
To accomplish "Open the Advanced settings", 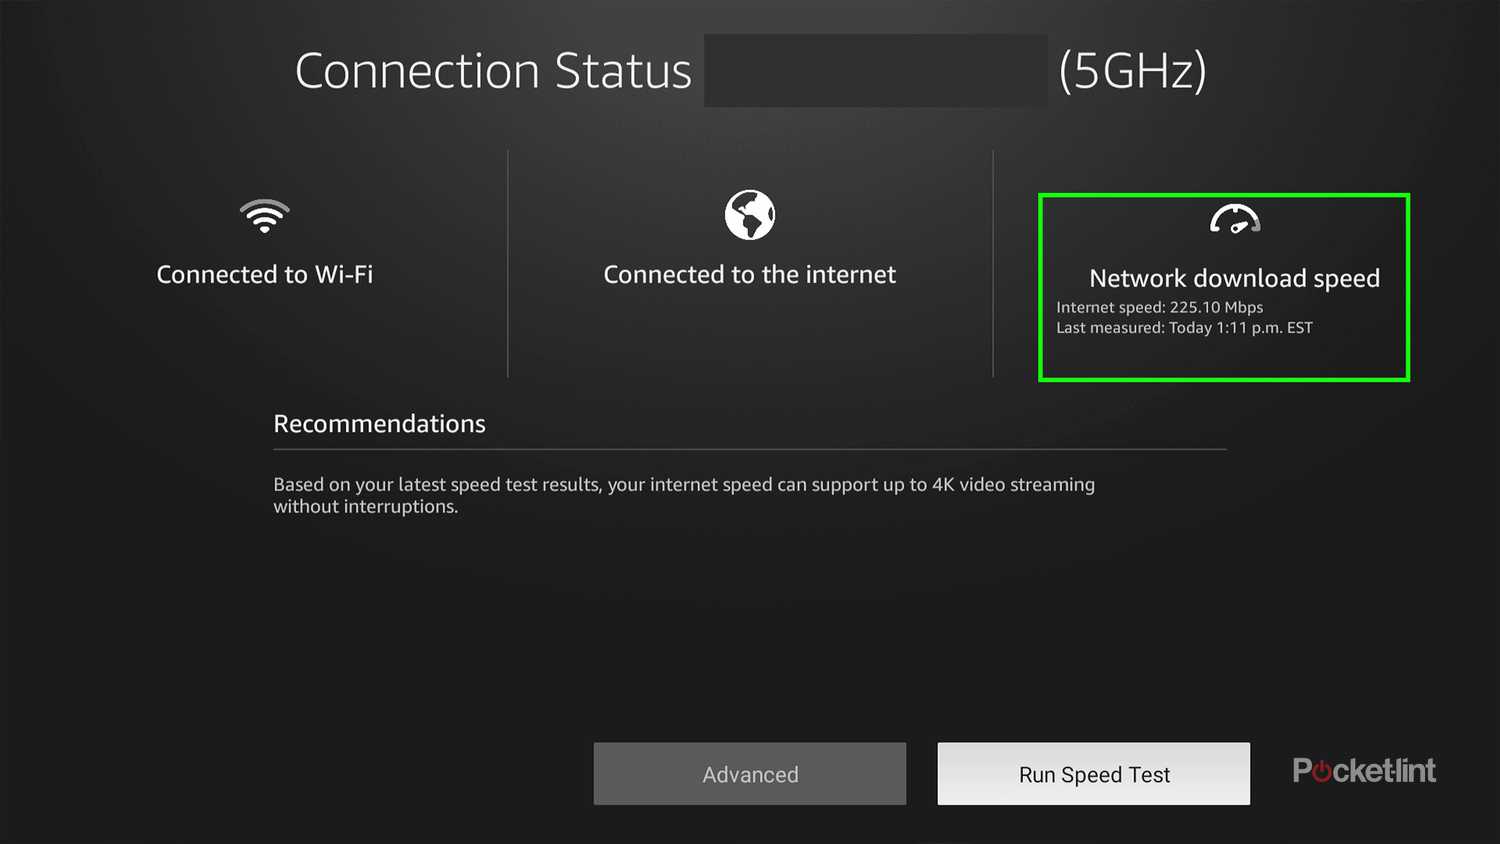I will coord(749,773).
